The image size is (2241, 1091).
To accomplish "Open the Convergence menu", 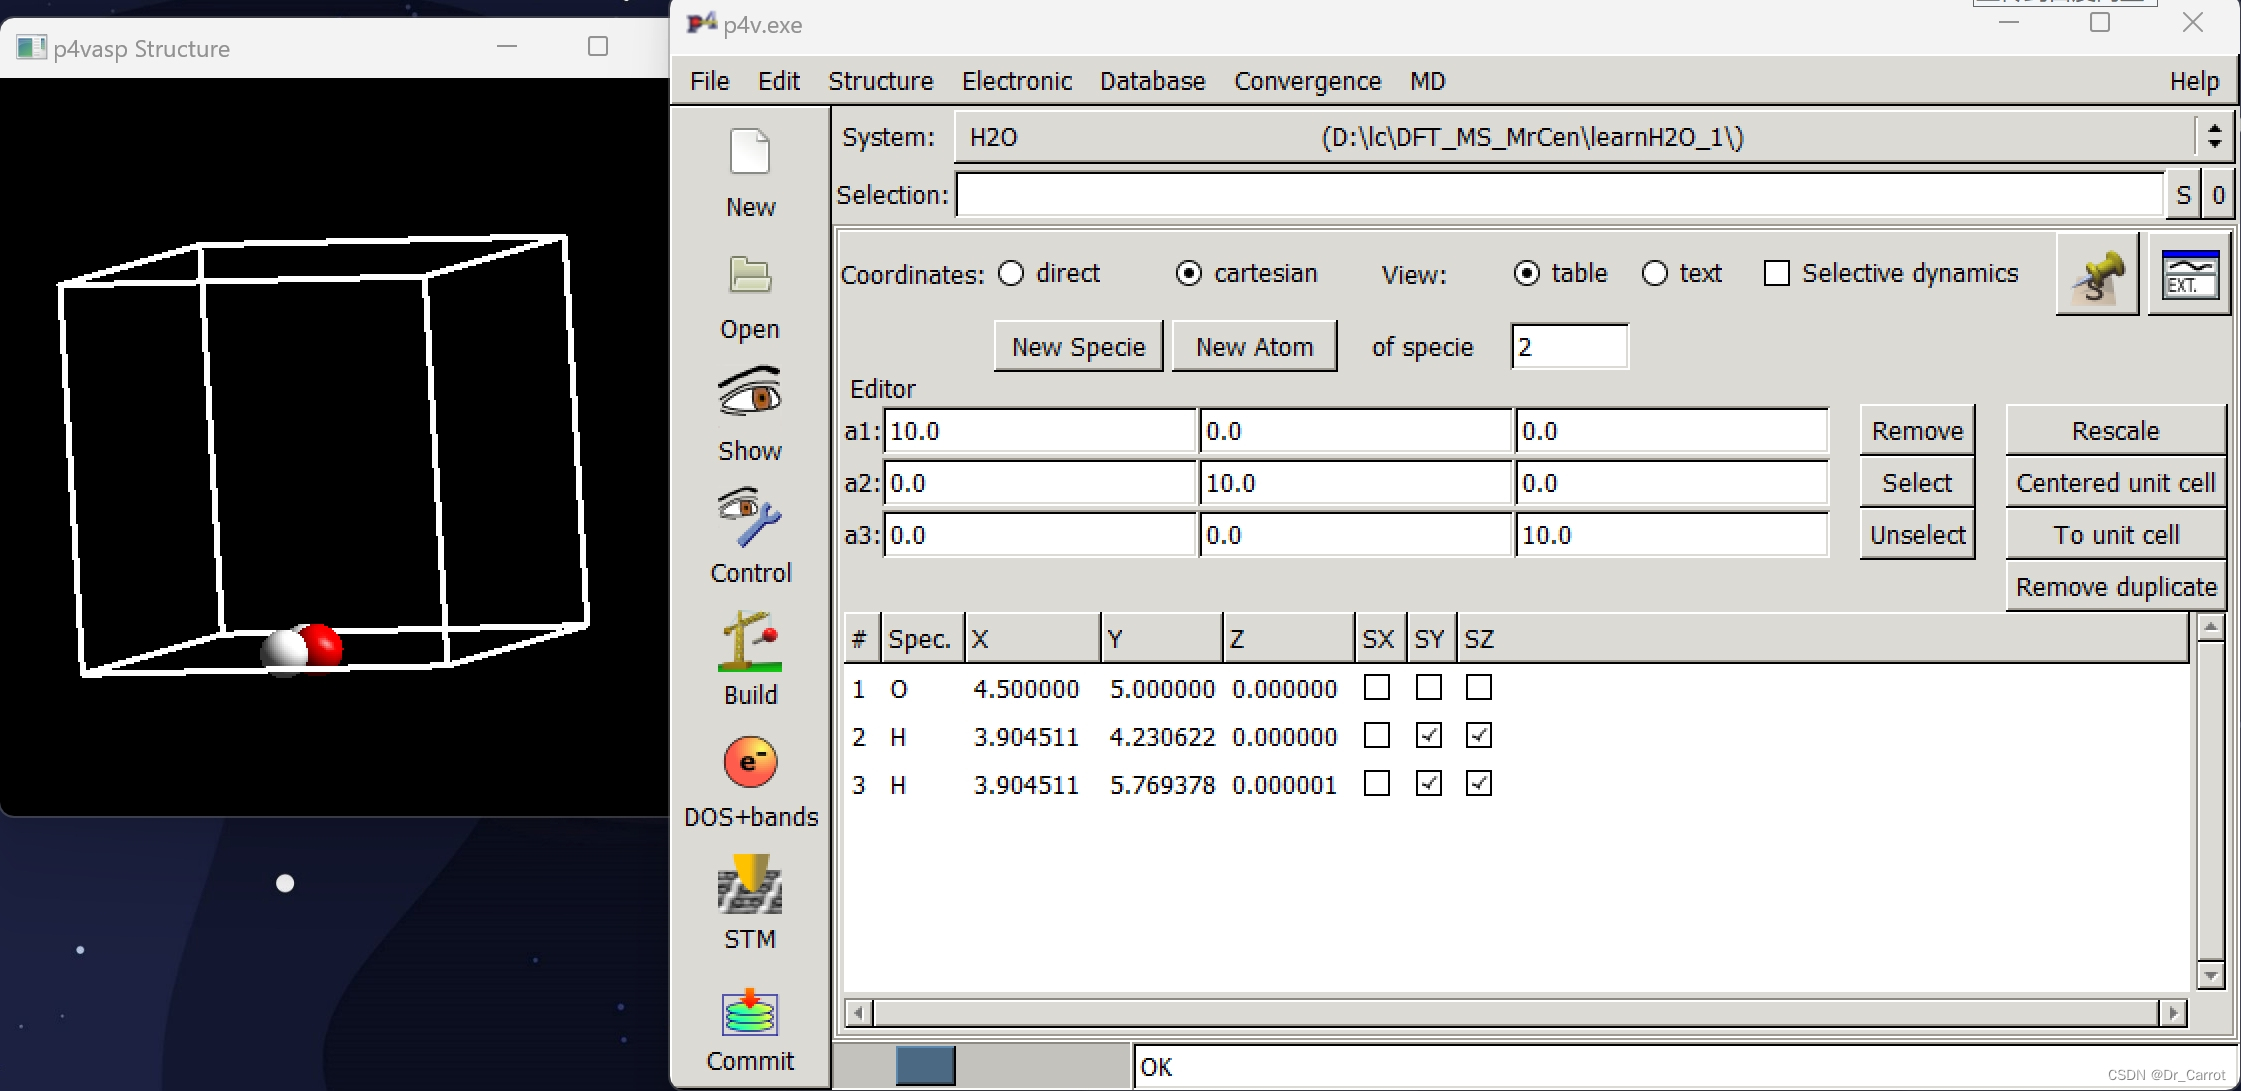I will pos(1307,81).
